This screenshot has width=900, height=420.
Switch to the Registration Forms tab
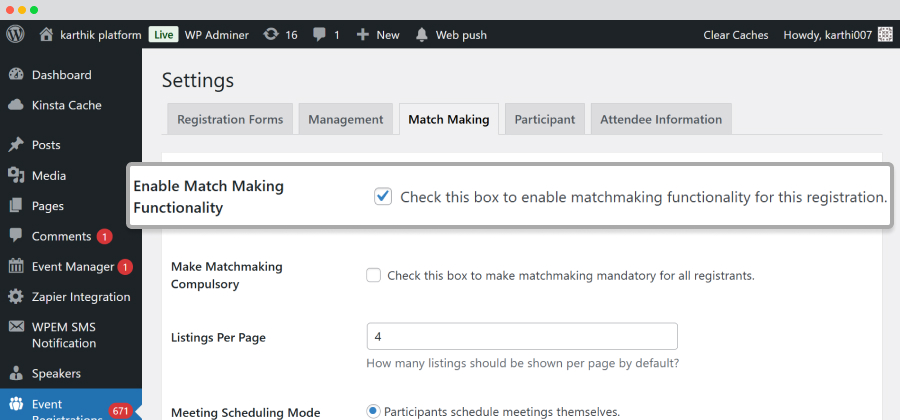[230, 119]
